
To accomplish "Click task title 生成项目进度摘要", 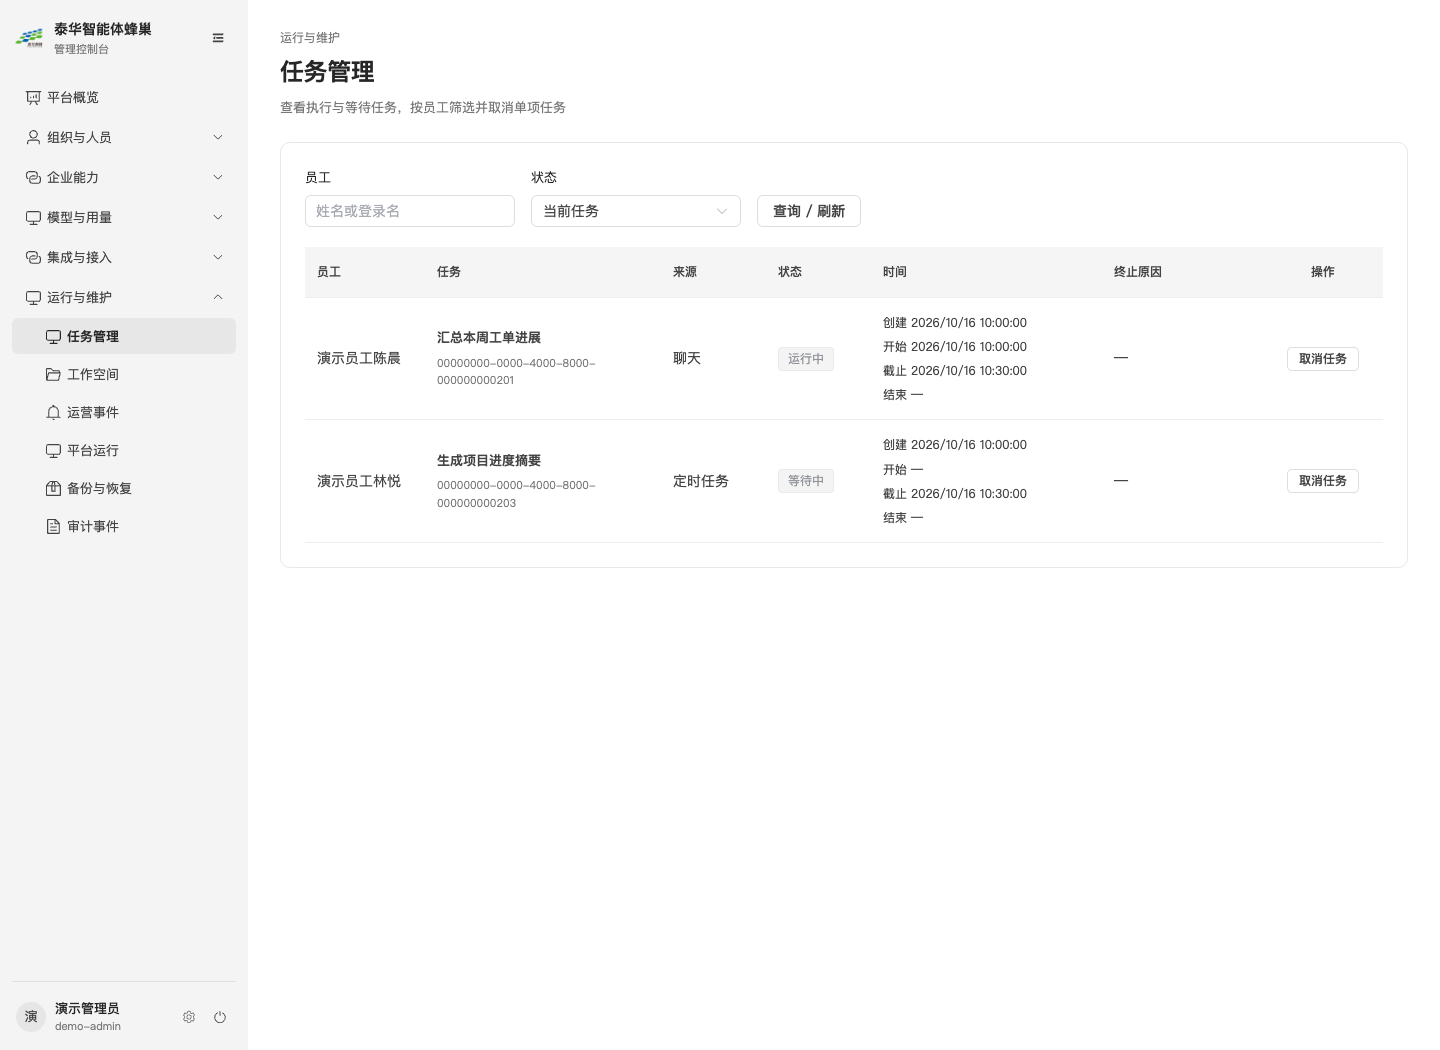I will click(x=489, y=461).
